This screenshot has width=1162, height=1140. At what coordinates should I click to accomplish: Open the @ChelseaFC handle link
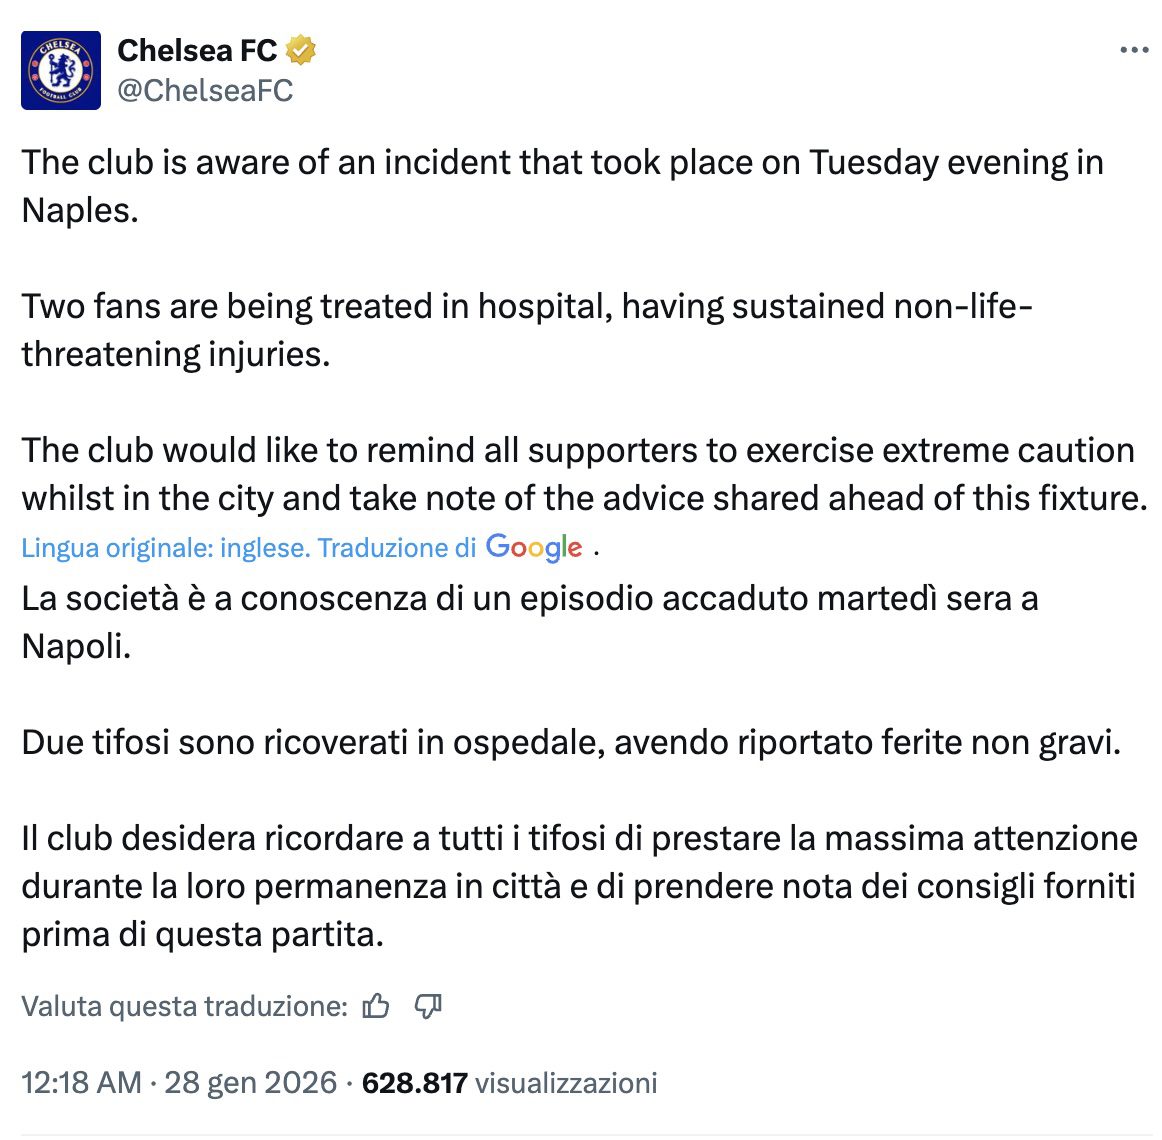[205, 91]
